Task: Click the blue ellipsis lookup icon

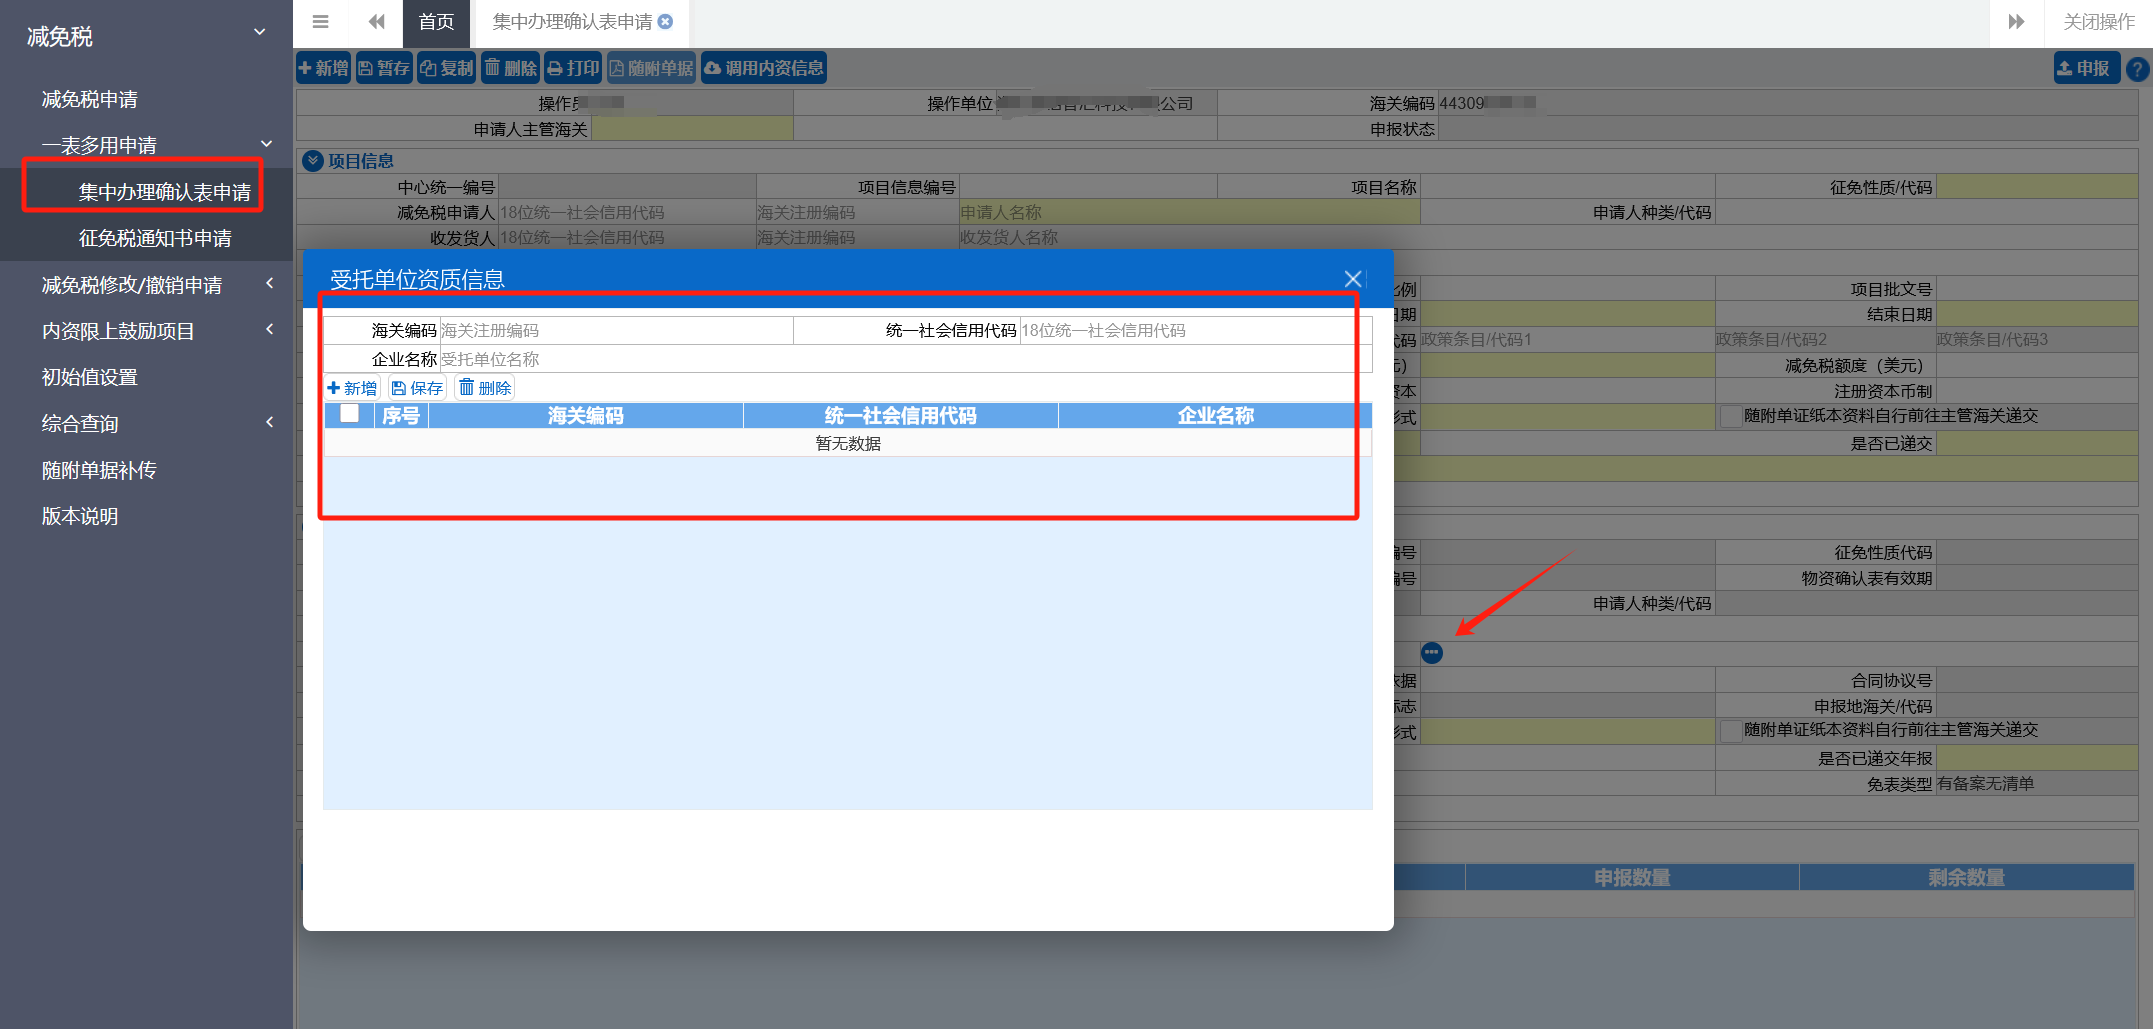Action: coord(1432,653)
